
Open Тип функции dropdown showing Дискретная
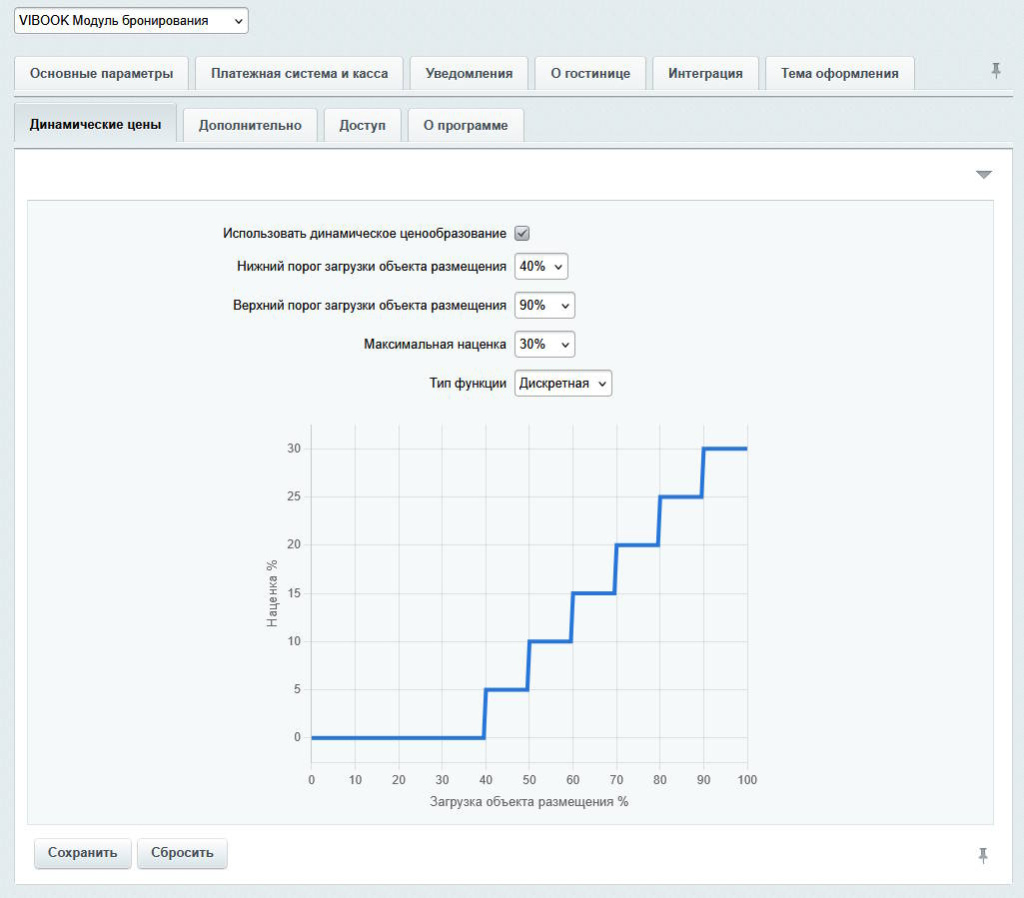click(563, 383)
